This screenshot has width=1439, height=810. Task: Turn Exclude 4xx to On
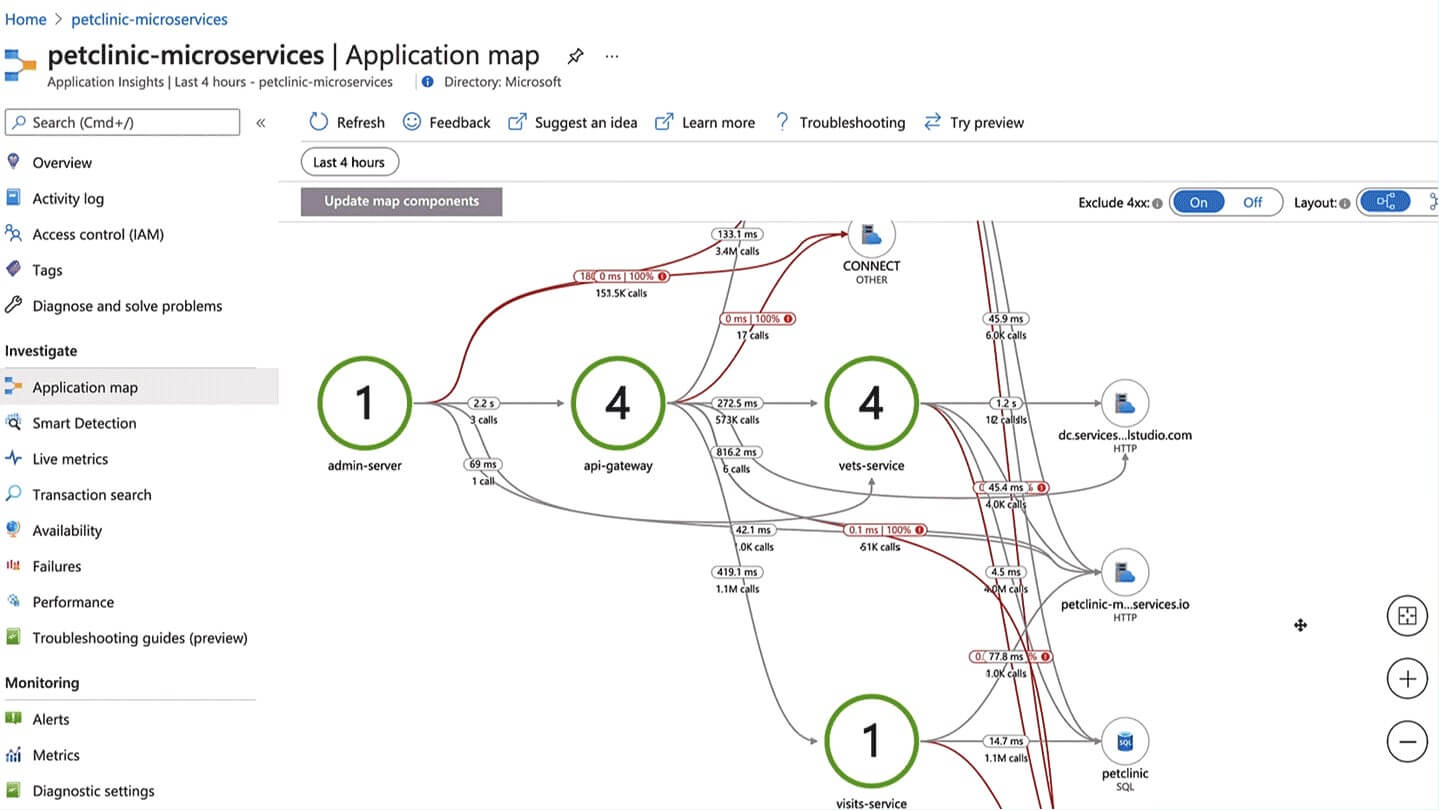1198,202
